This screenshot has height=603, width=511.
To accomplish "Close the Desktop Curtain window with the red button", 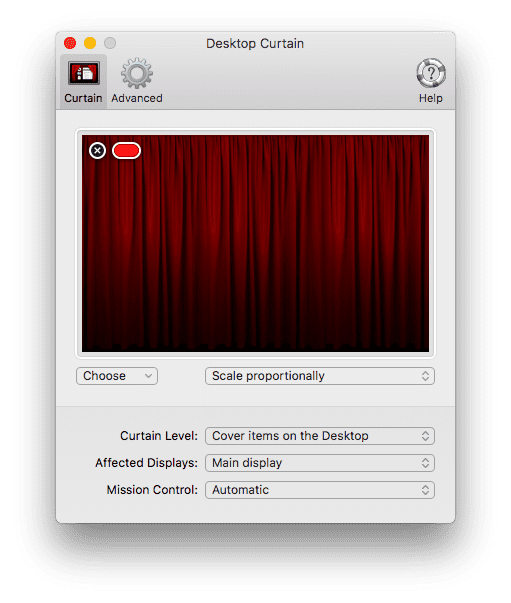I will (70, 43).
